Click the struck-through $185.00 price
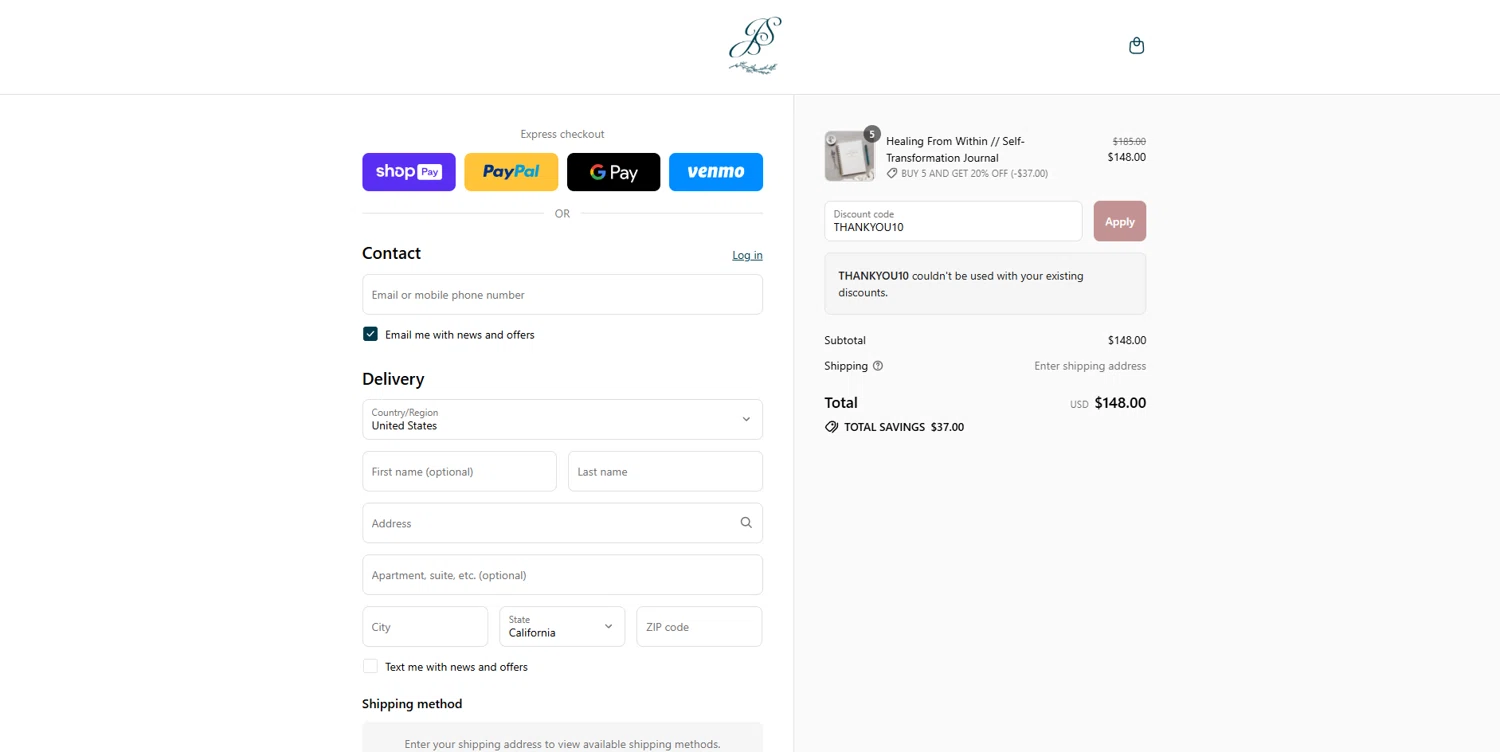This screenshot has height=752, width=1500. click(x=1129, y=142)
